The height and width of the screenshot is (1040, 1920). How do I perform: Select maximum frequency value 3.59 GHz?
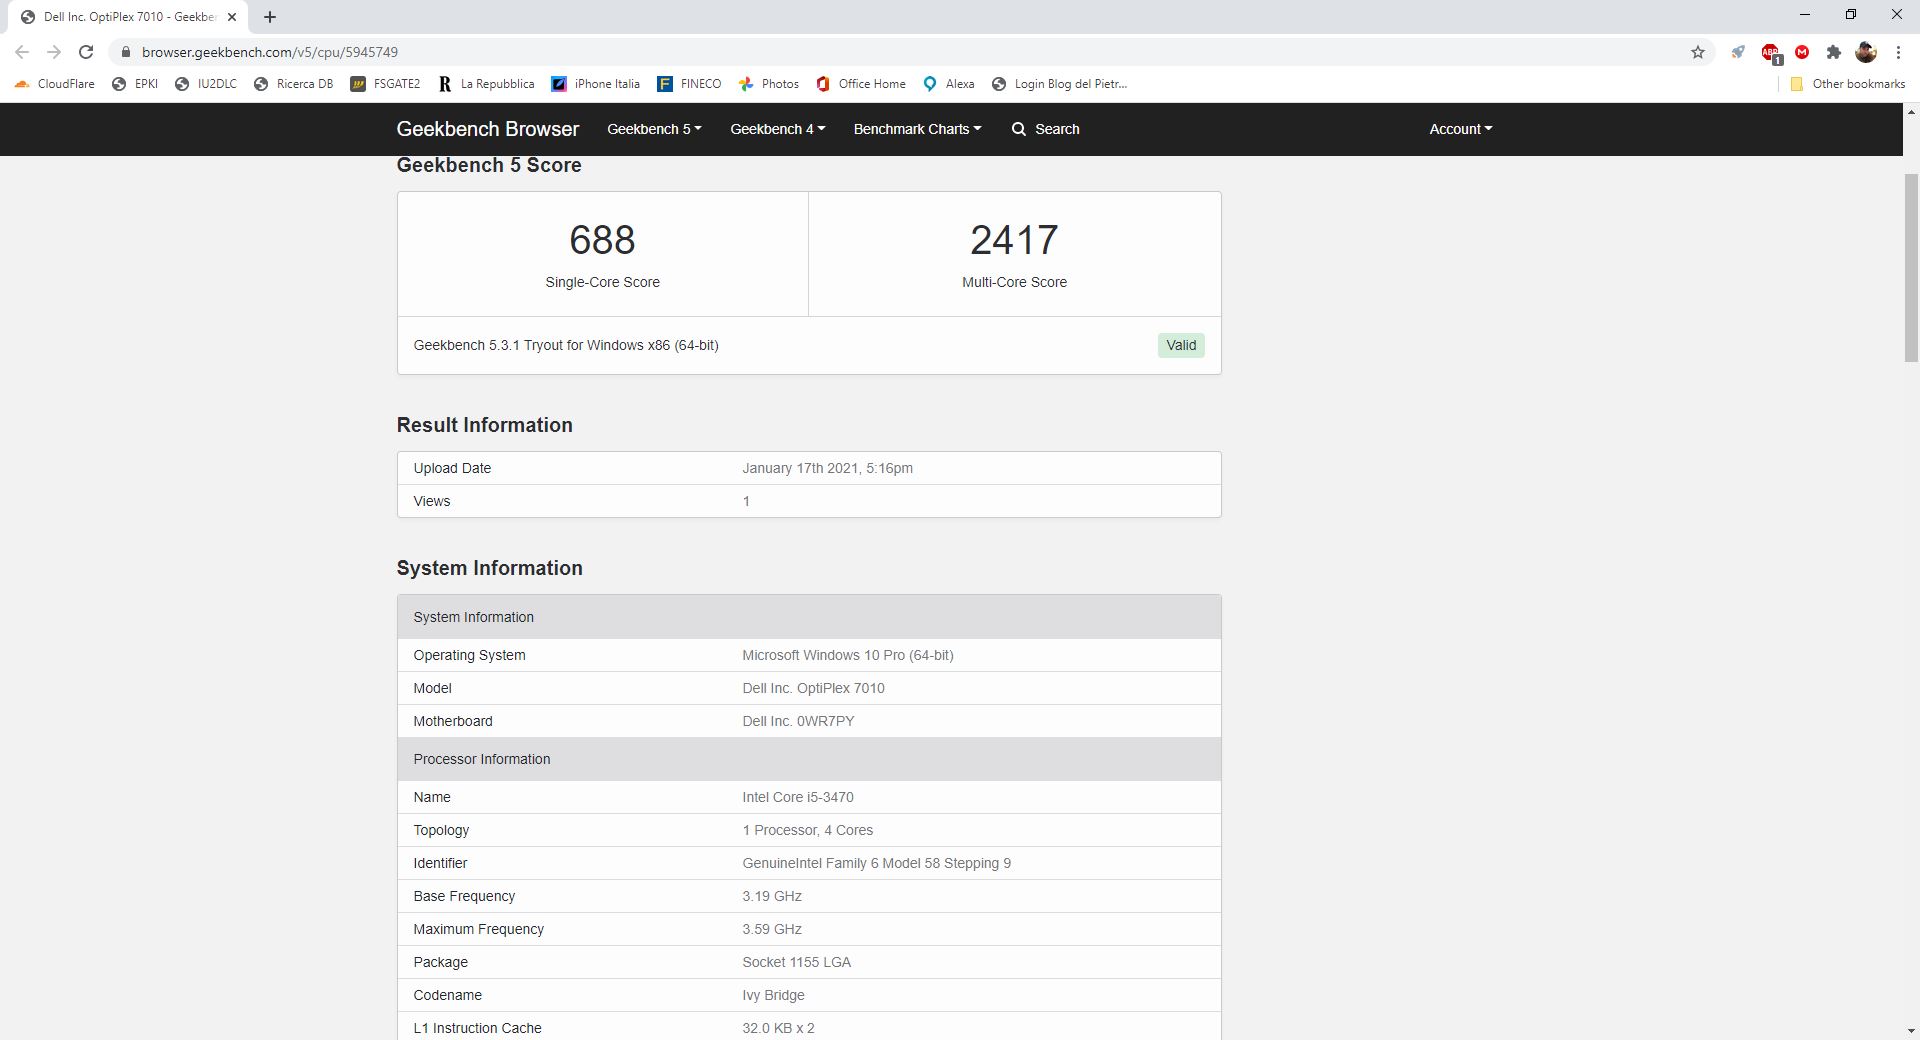pos(772,929)
